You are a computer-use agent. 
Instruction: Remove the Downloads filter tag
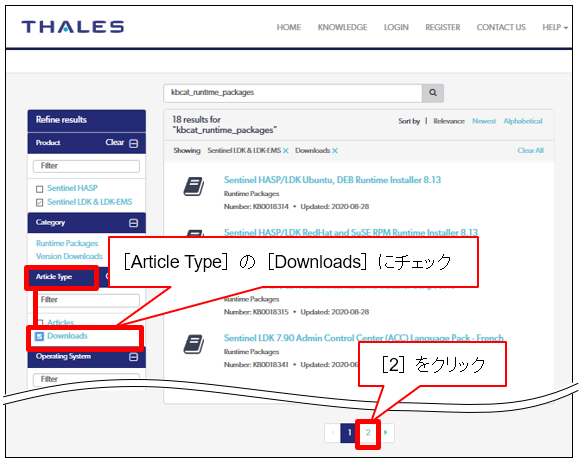(335, 151)
